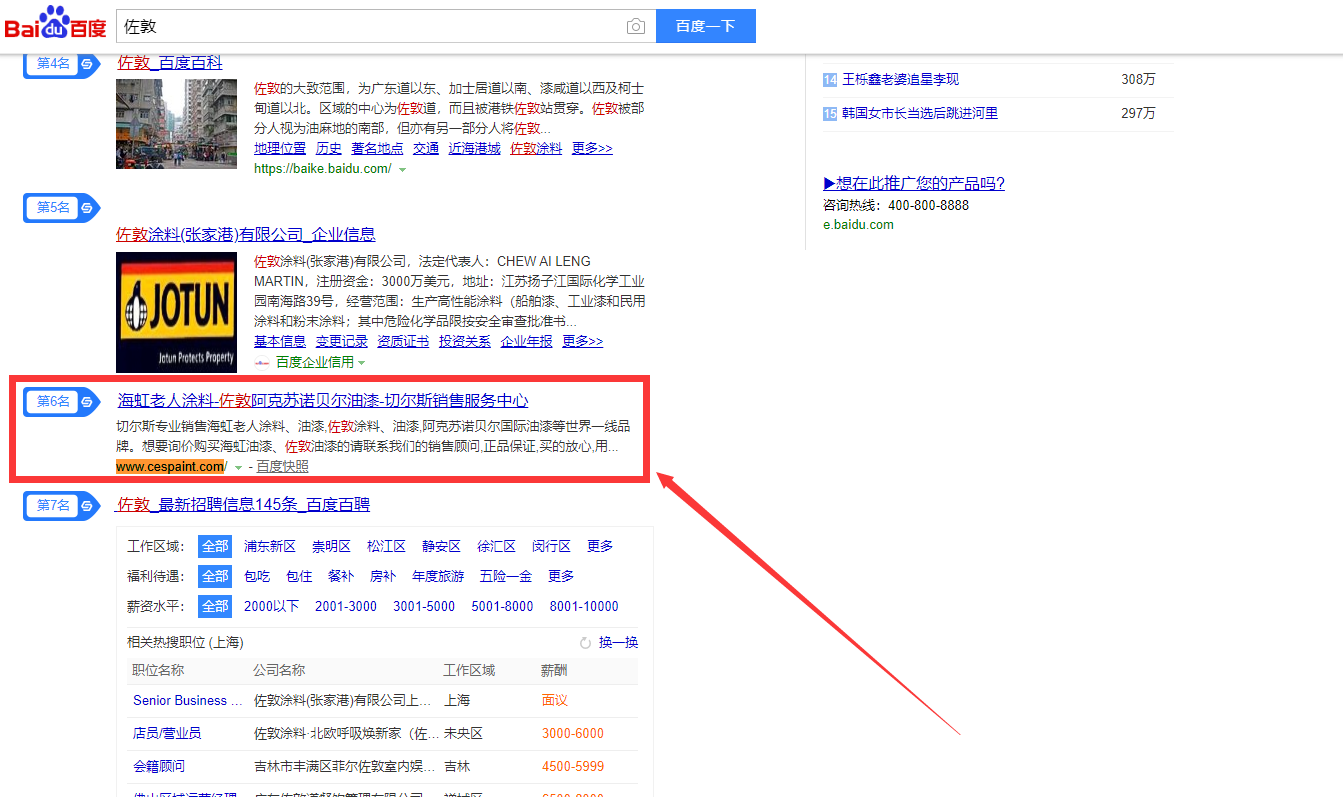
Task: Filter welfare by 房补
Action: [x=383, y=576]
